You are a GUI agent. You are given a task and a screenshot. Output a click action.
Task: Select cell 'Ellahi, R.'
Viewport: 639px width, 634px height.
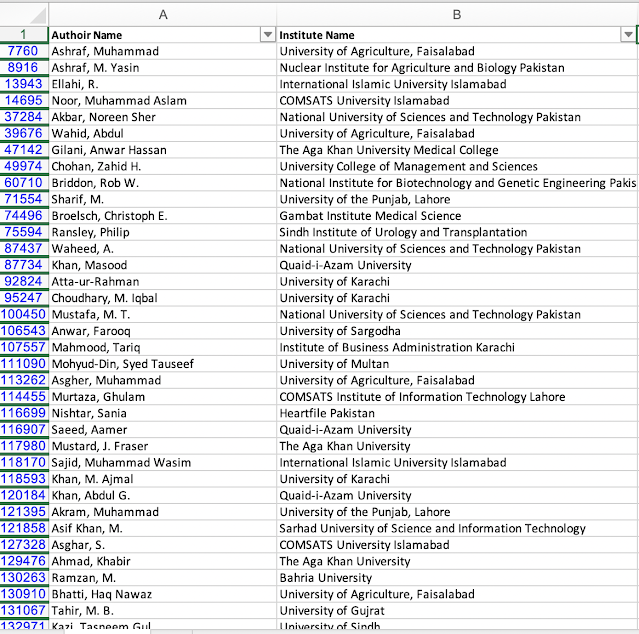pos(162,84)
